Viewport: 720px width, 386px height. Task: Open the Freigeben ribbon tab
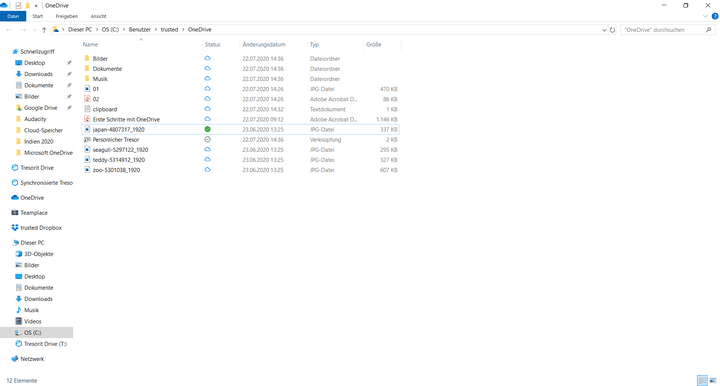coord(67,16)
